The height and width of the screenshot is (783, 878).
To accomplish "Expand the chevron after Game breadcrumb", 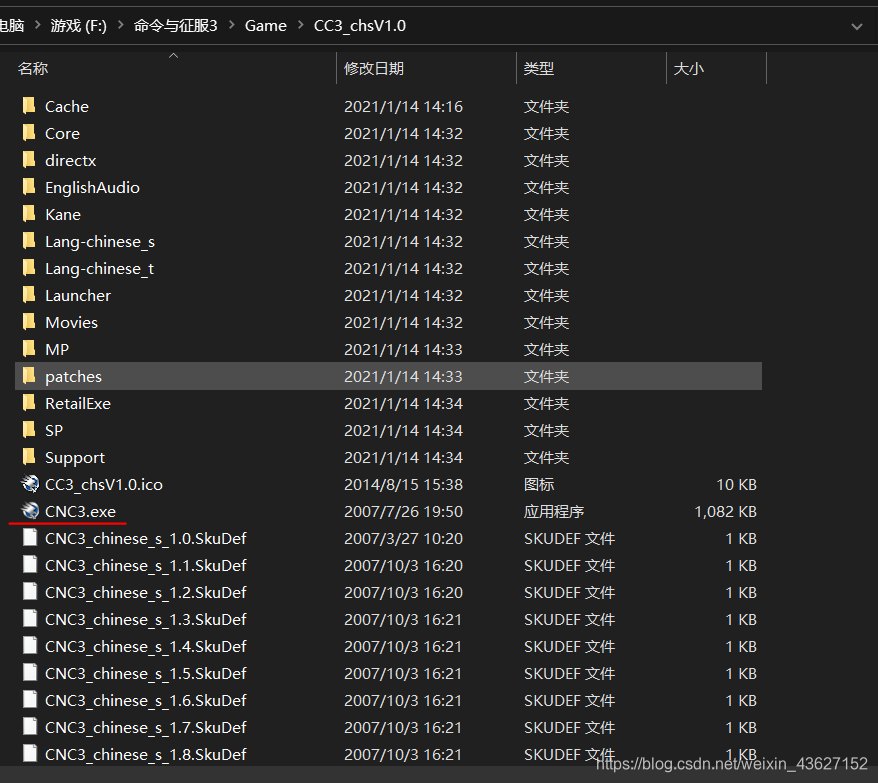I will click(x=300, y=25).
